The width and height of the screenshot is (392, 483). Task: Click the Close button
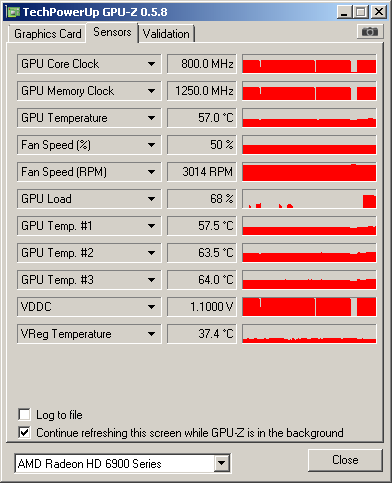(x=345, y=460)
